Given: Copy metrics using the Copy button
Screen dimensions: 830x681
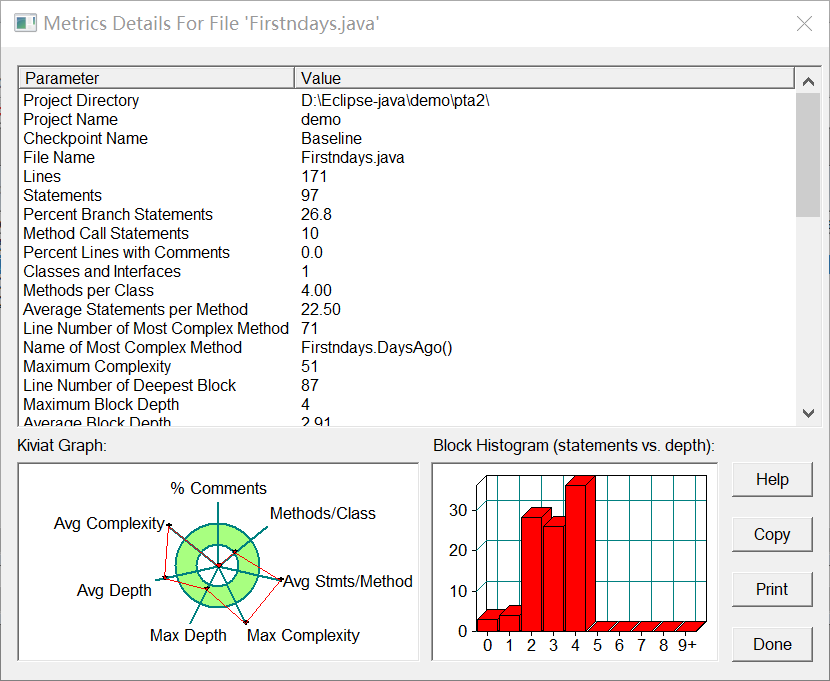Looking at the screenshot, I should [772, 534].
